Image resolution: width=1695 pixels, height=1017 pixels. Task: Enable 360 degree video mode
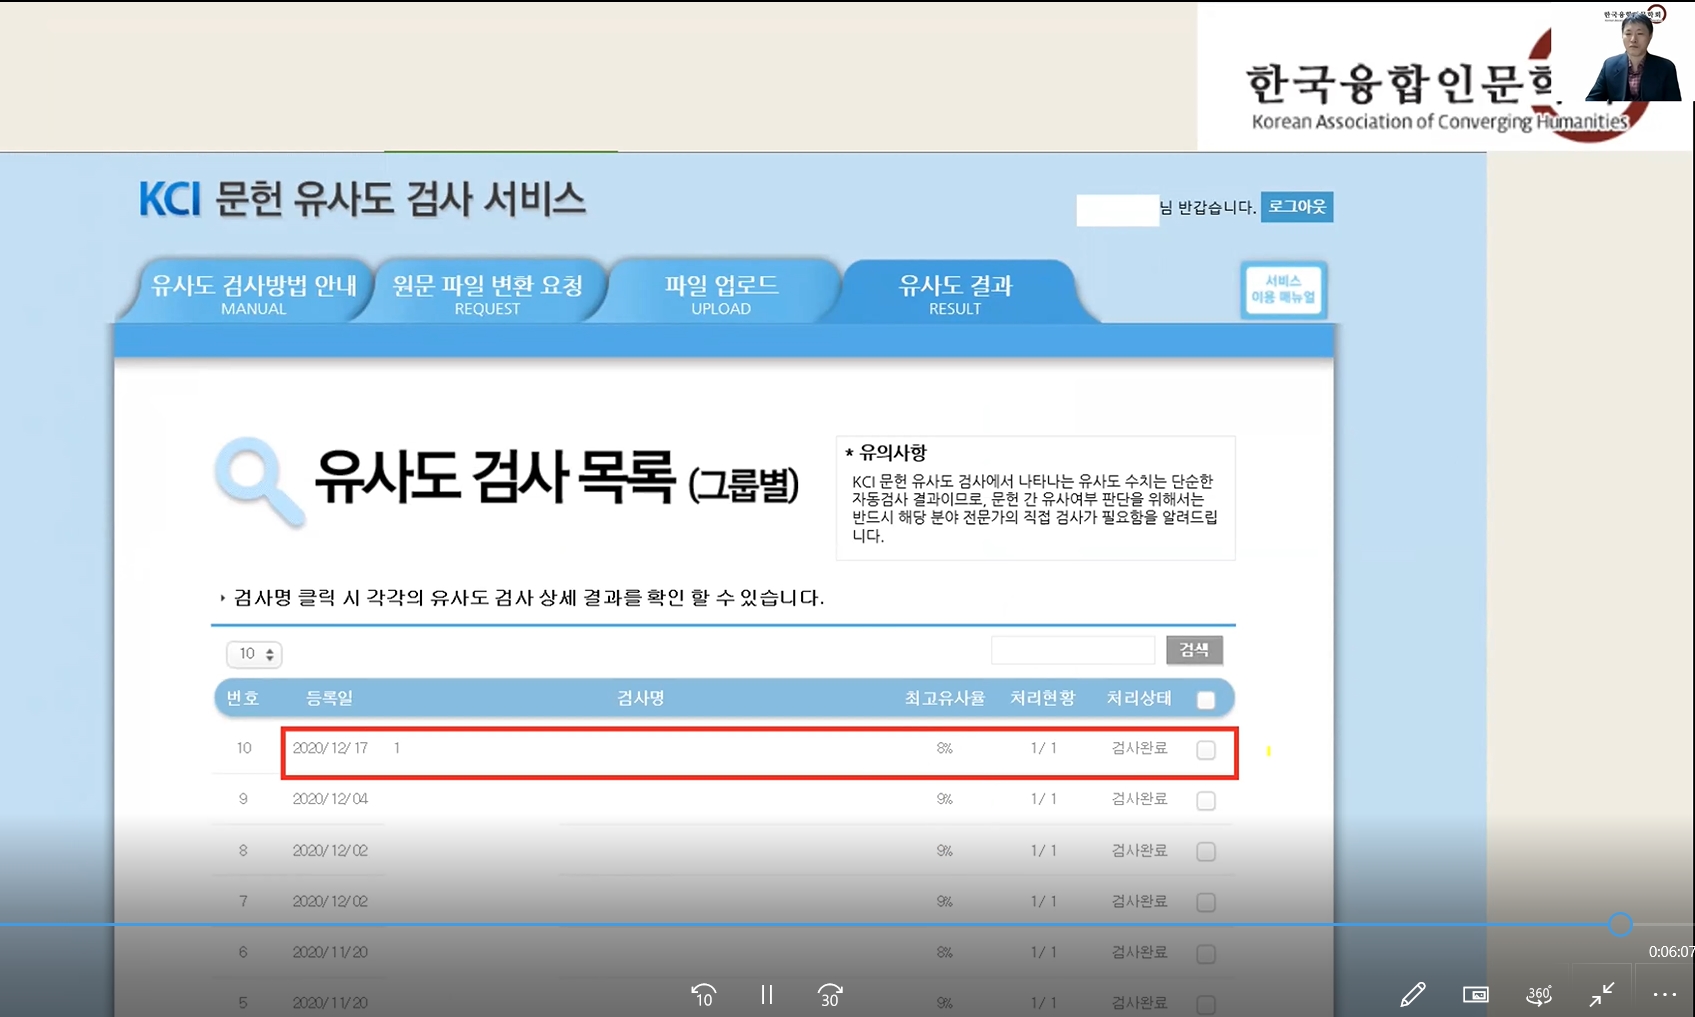1539,994
